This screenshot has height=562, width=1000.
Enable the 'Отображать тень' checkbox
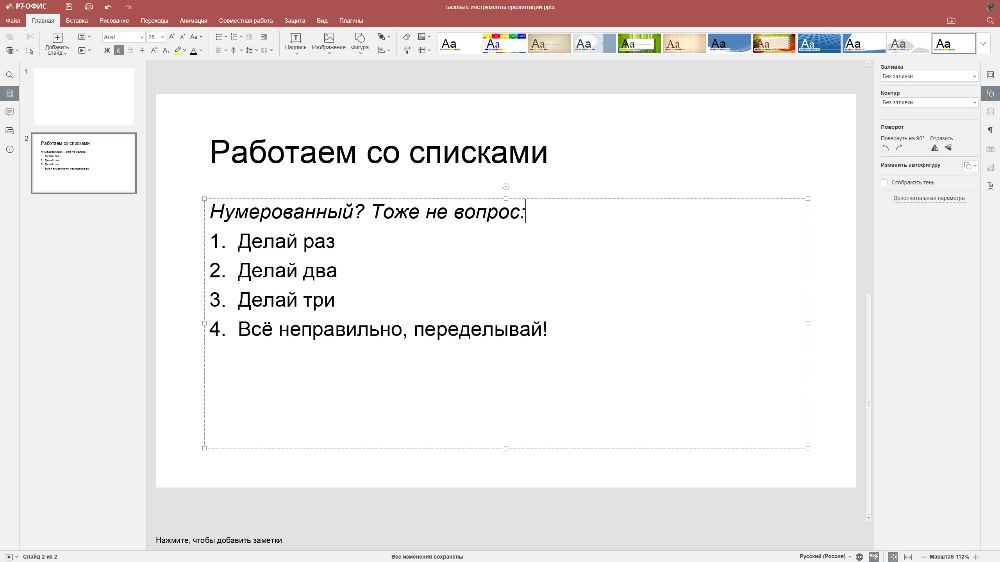pos(884,183)
